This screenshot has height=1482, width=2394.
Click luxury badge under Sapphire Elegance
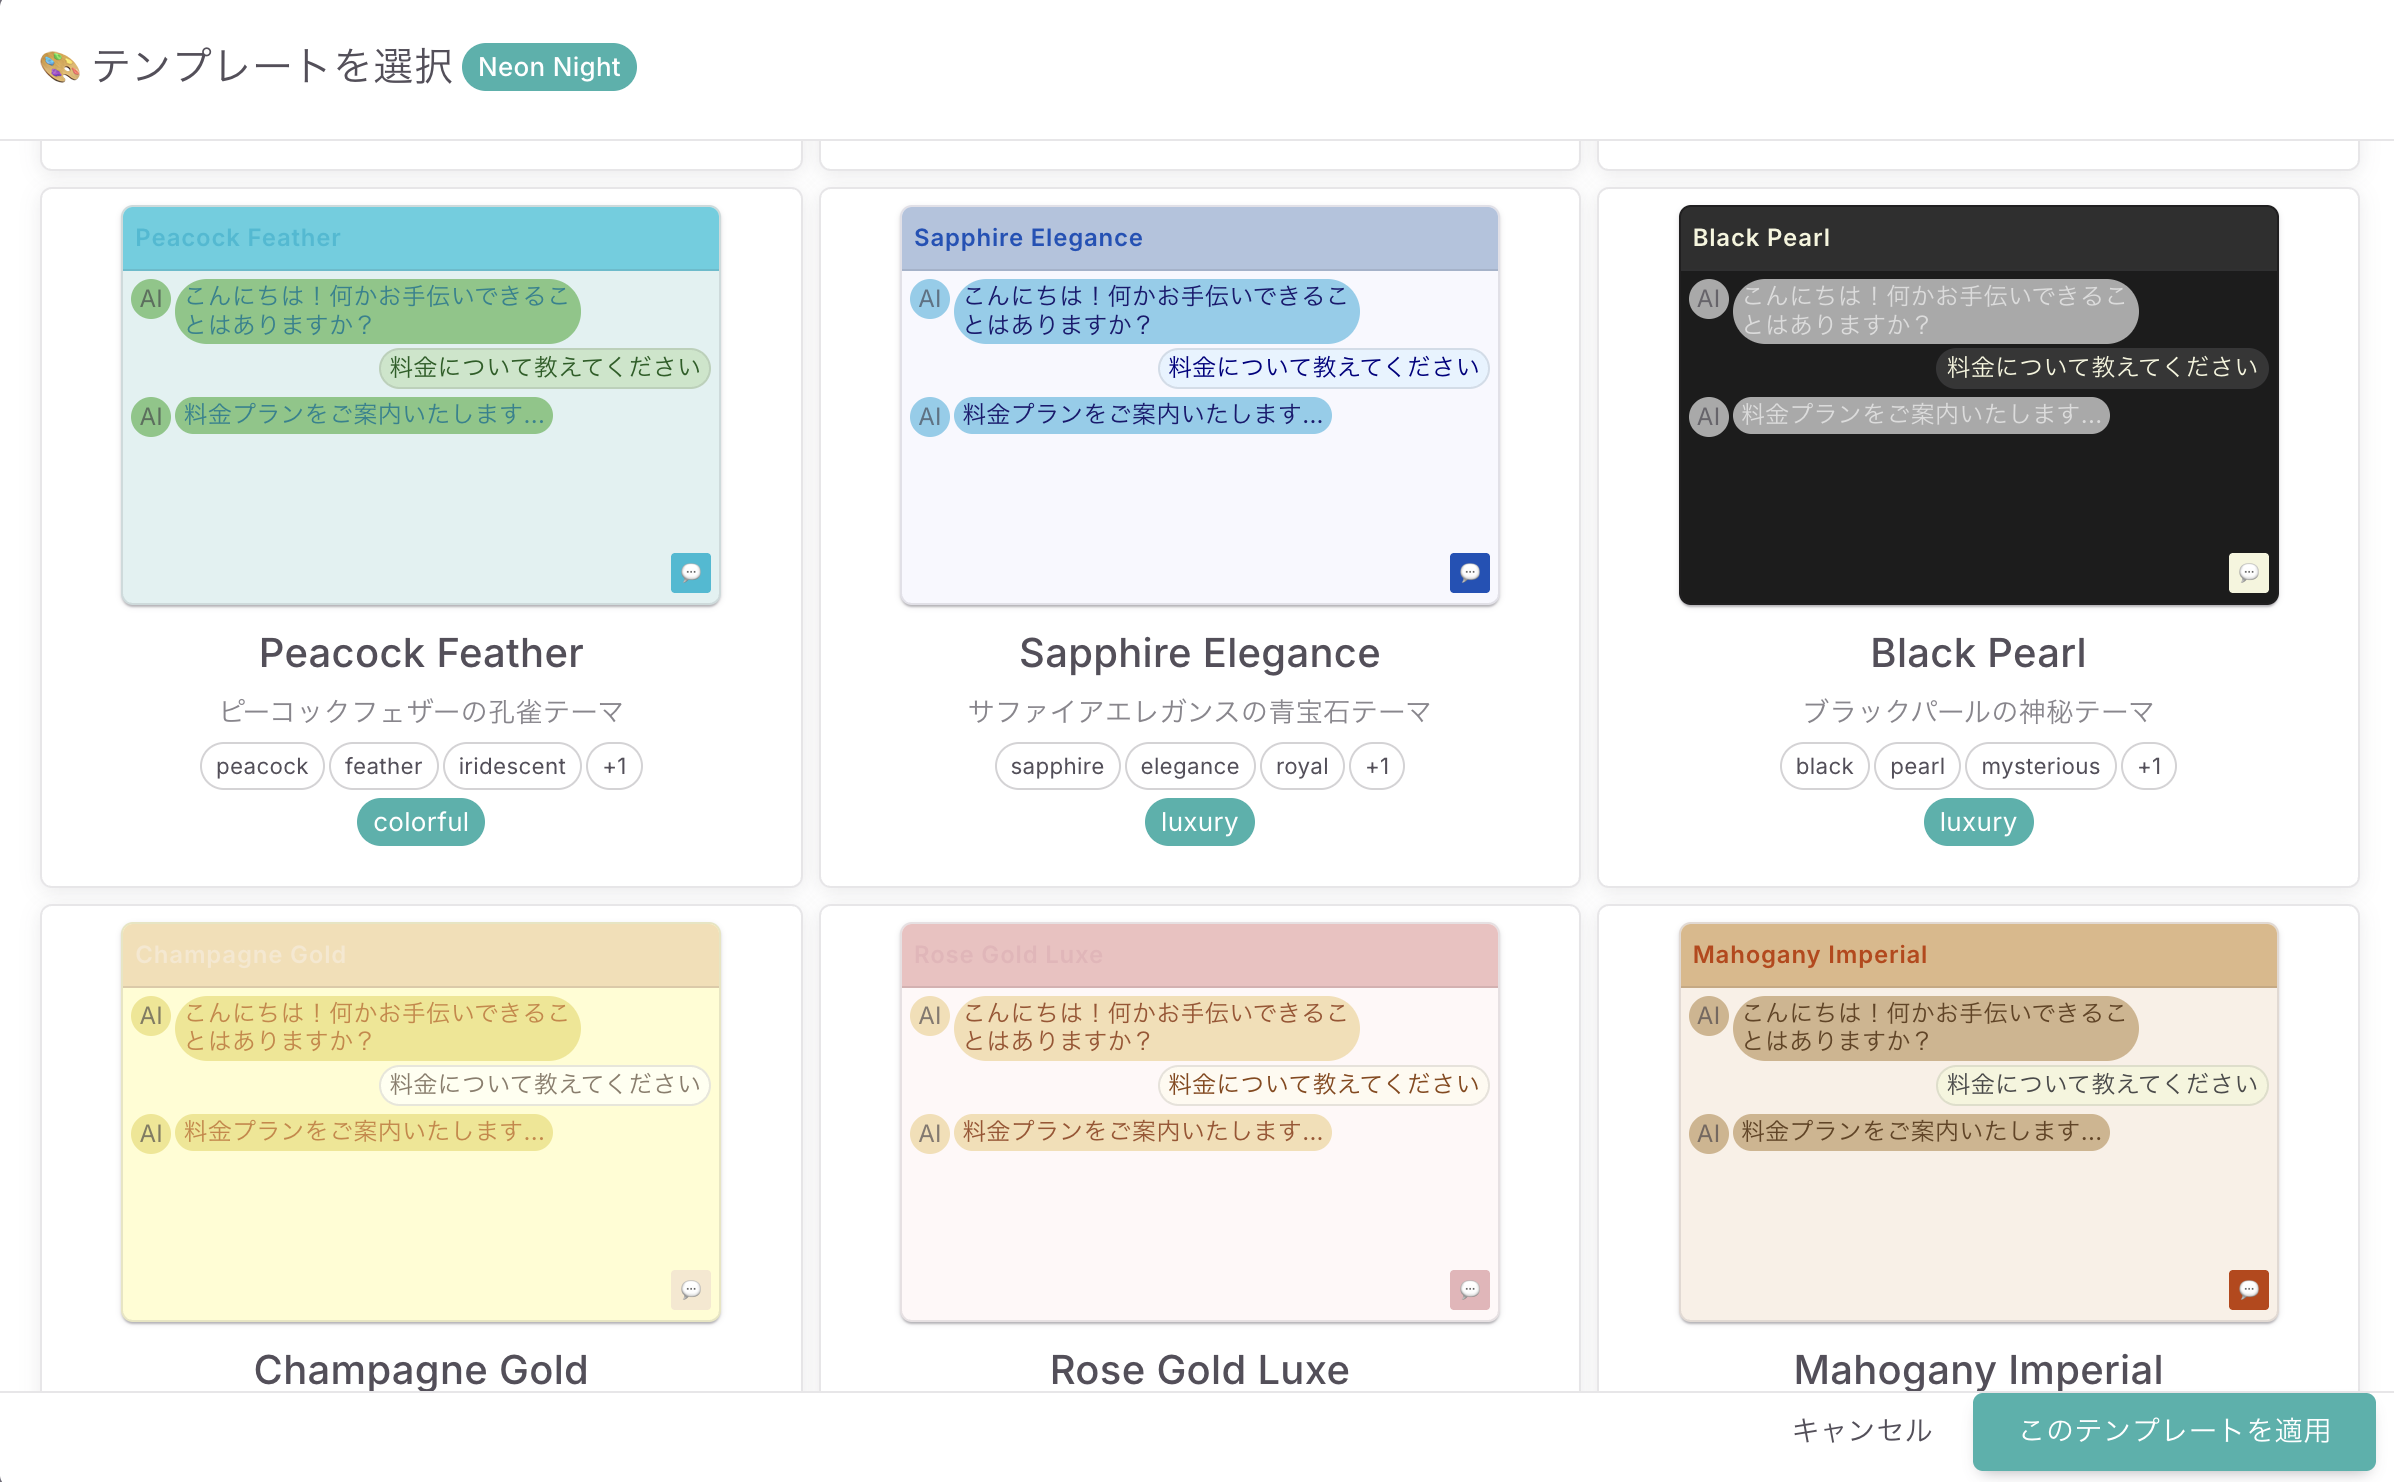pyautogui.click(x=1199, y=822)
